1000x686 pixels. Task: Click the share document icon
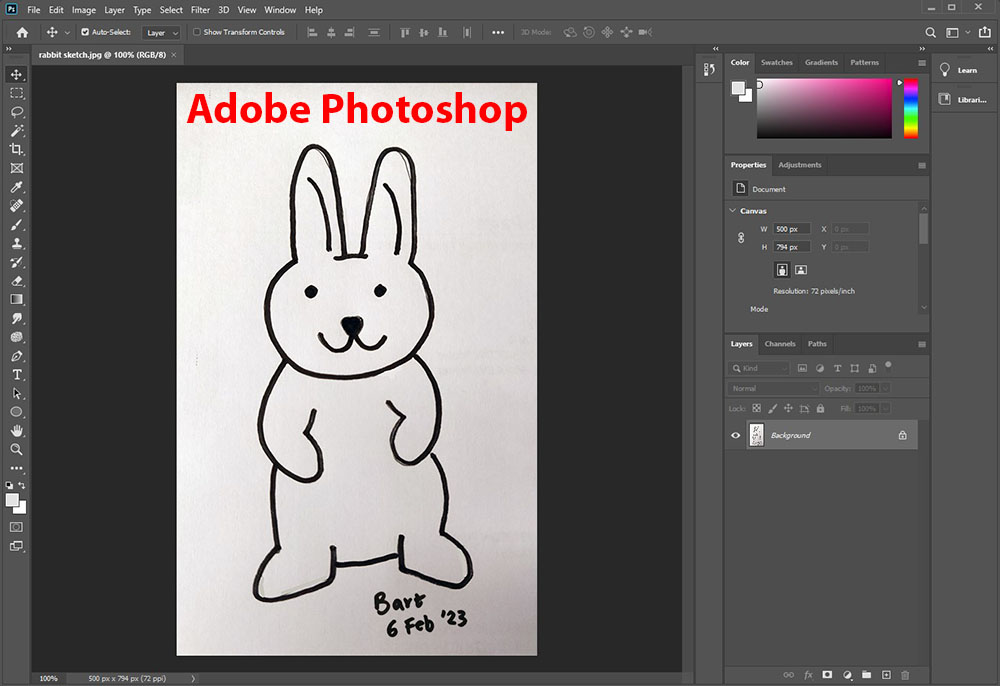tap(985, 33)
